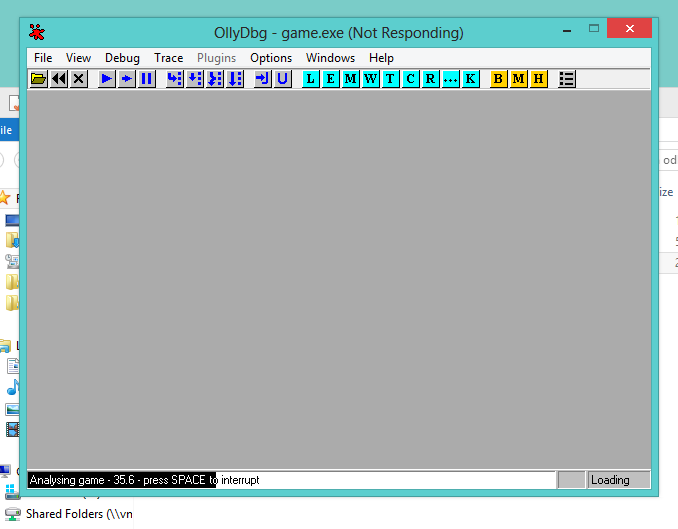Open the View menu
Screen dimensions: 678x529
click(x=78, y=58)
